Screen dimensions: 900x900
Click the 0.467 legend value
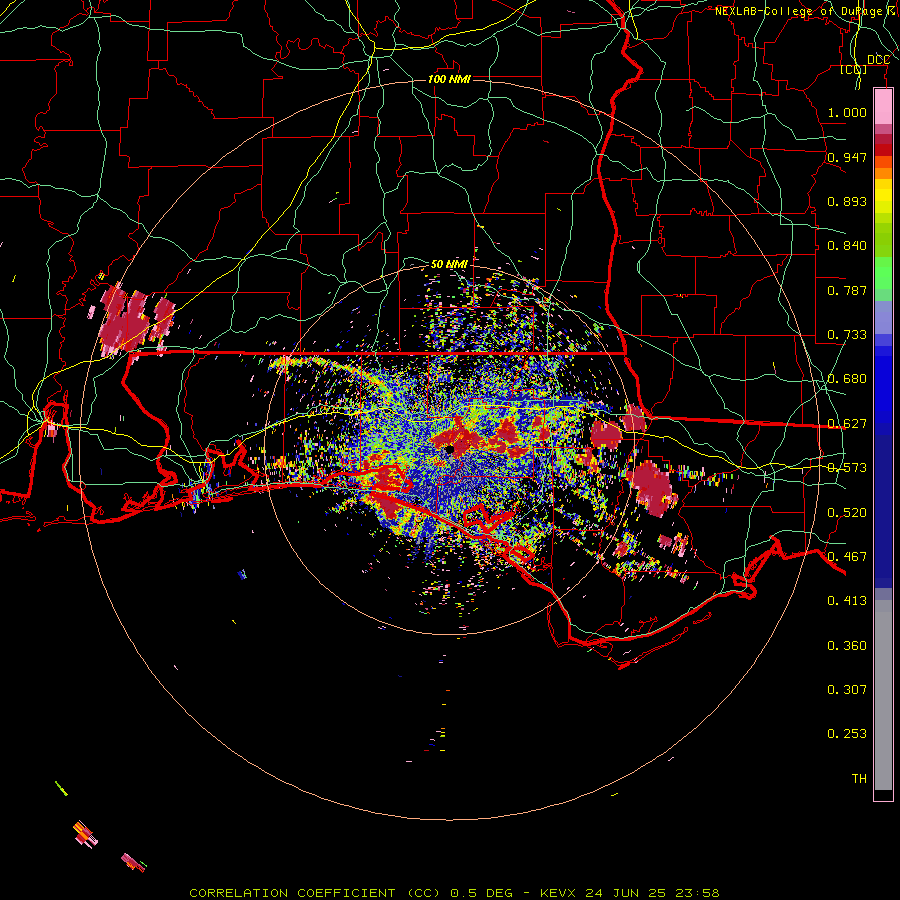tap(847, 557)
